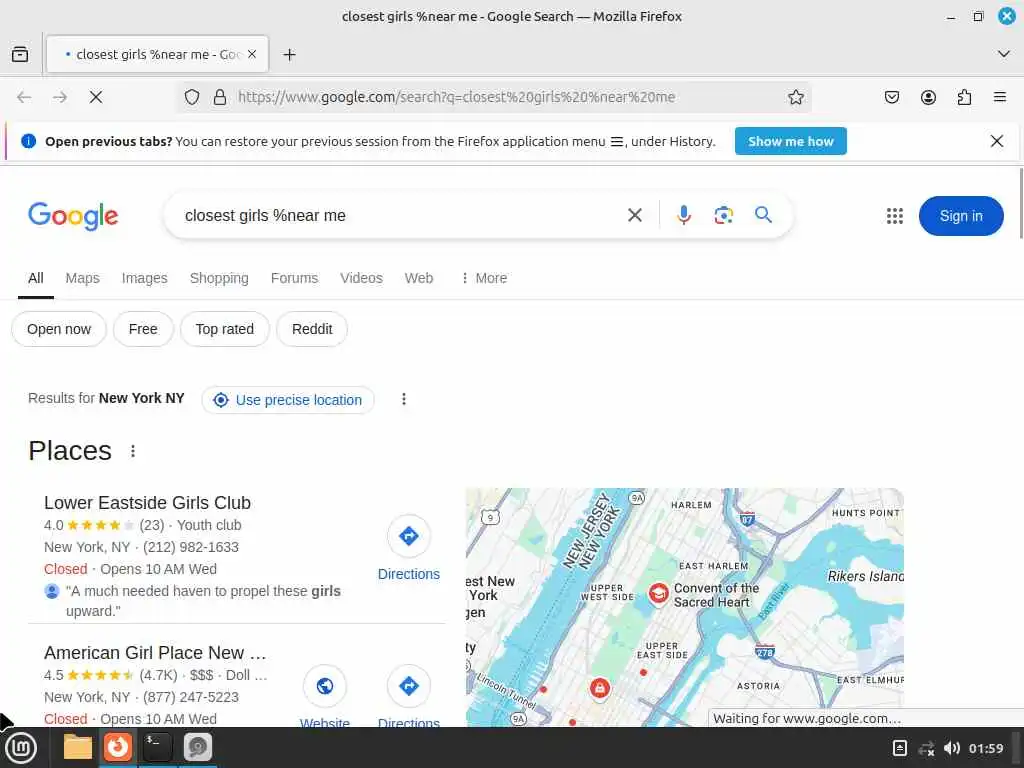The height and width of the screenshot is (768, 1024).
Task: Open American Girl Place New York listing
Action: tap(155, 653)
